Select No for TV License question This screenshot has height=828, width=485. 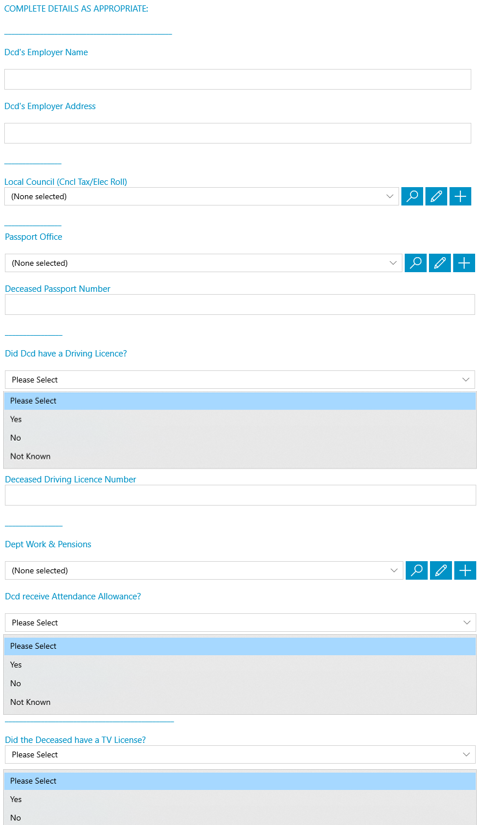click(240, 818)
